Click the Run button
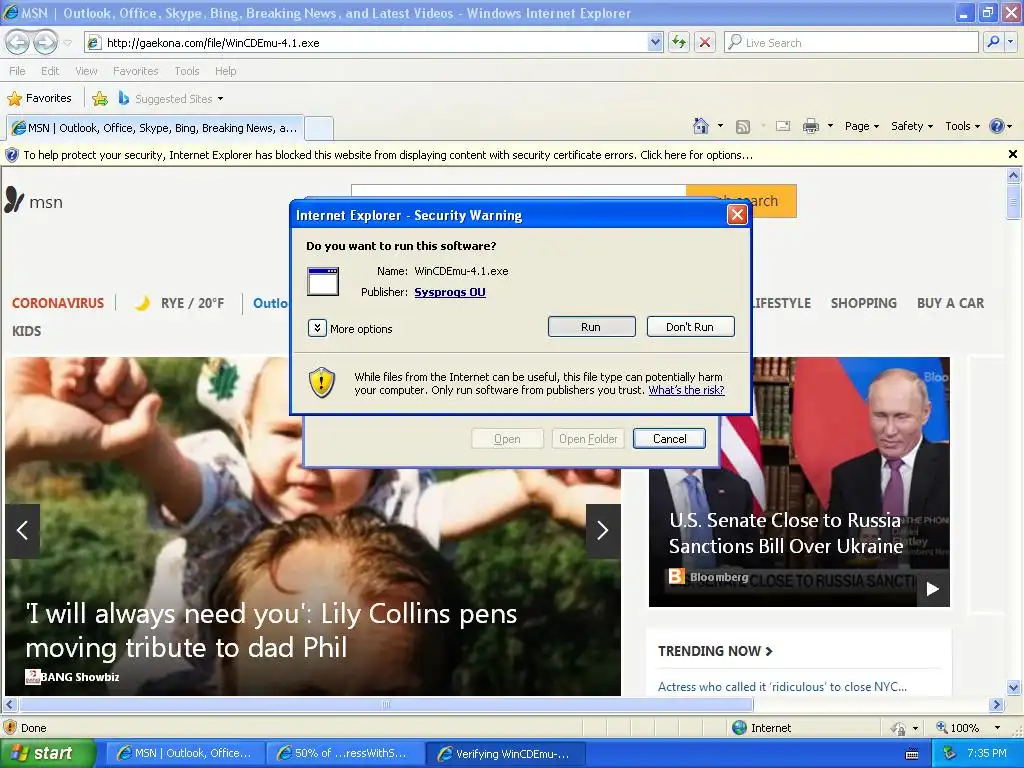 point(591,327)
